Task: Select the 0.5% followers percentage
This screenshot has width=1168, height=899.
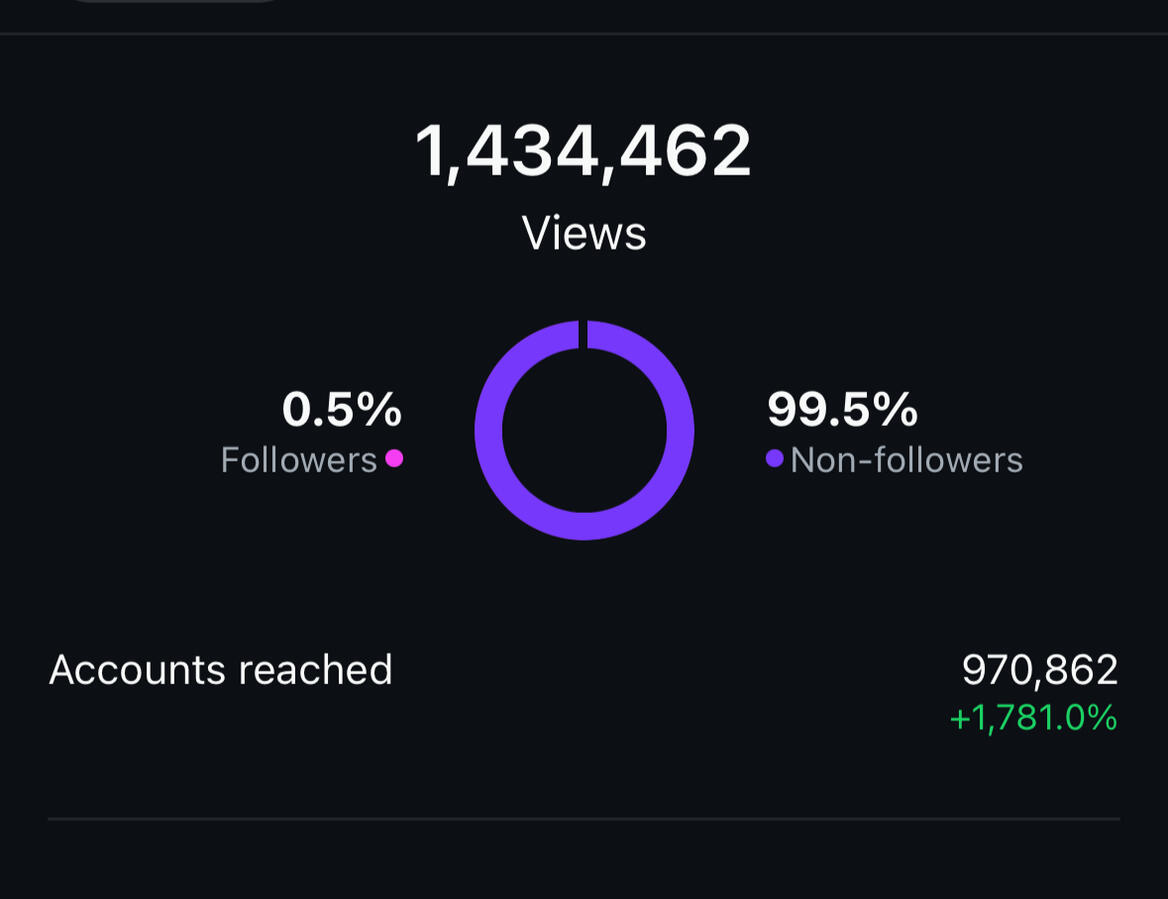Action: coord(342,409)
